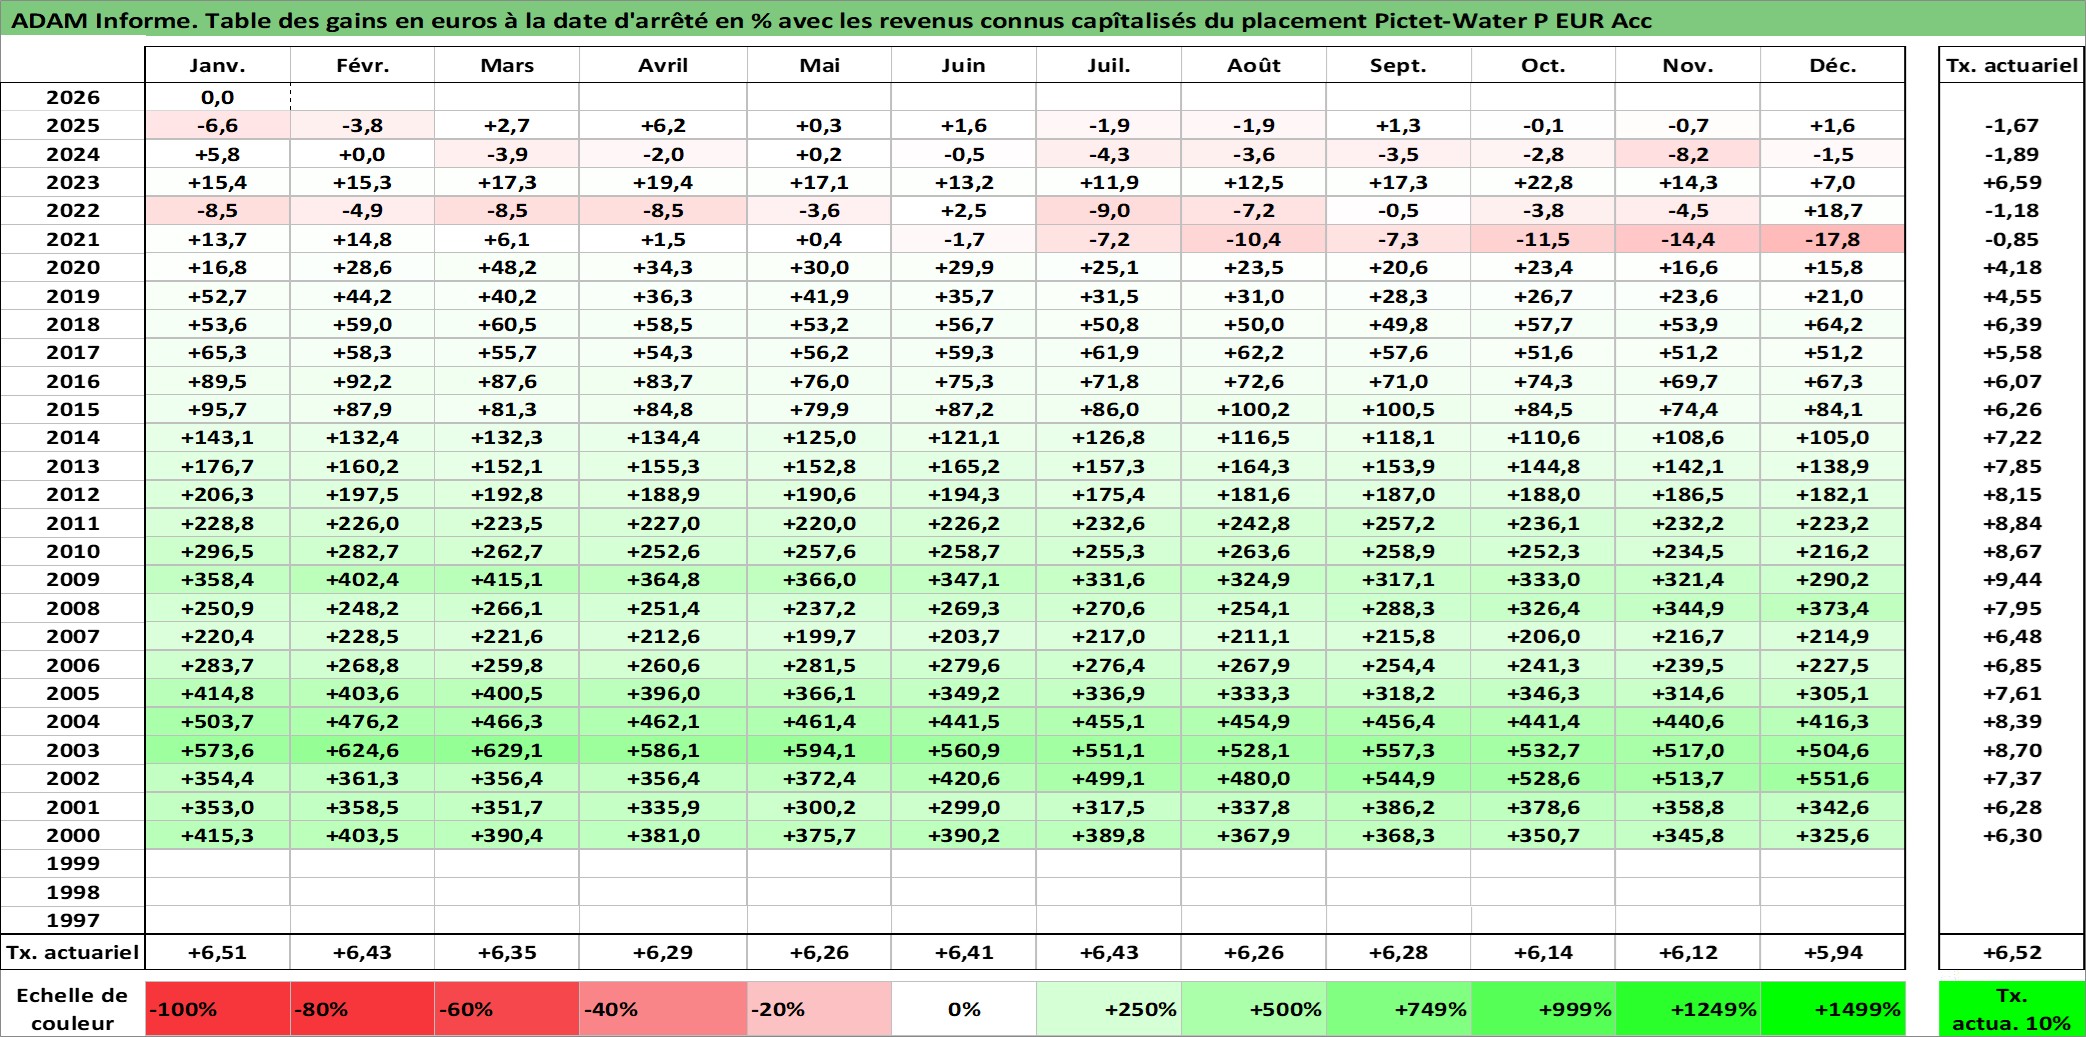Select the +415,3 cell in 2000
2086x1037 pixels.
pyautogui.click(x=218, y=835)
